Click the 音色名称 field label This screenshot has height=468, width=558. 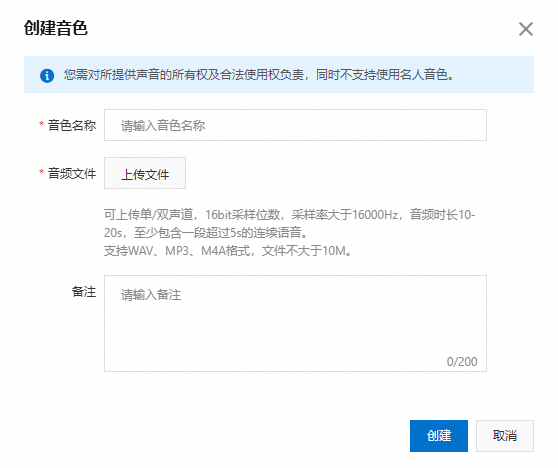coord(72,125)
